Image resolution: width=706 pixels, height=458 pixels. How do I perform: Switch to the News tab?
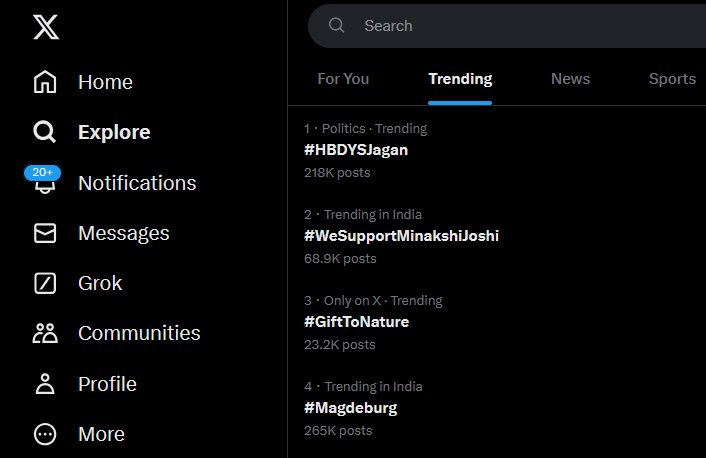[x=570, y=79]
